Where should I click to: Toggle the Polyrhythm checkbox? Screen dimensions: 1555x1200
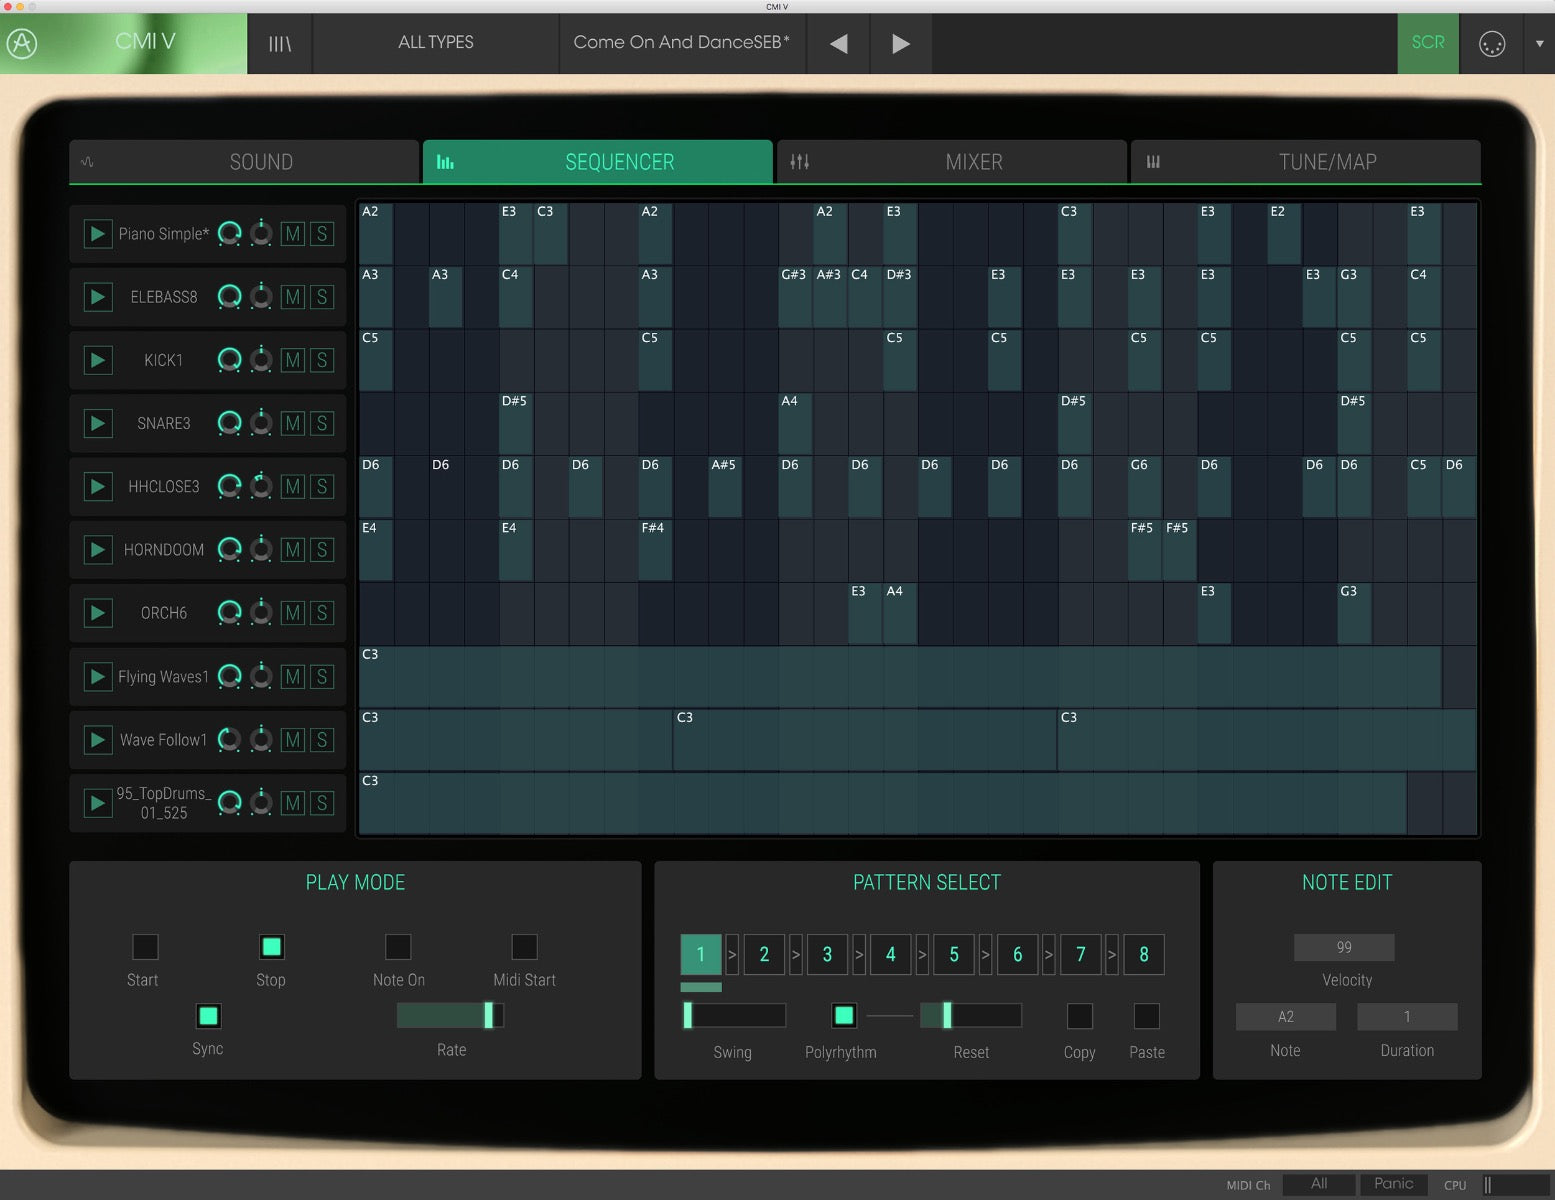pos(844,1016)
